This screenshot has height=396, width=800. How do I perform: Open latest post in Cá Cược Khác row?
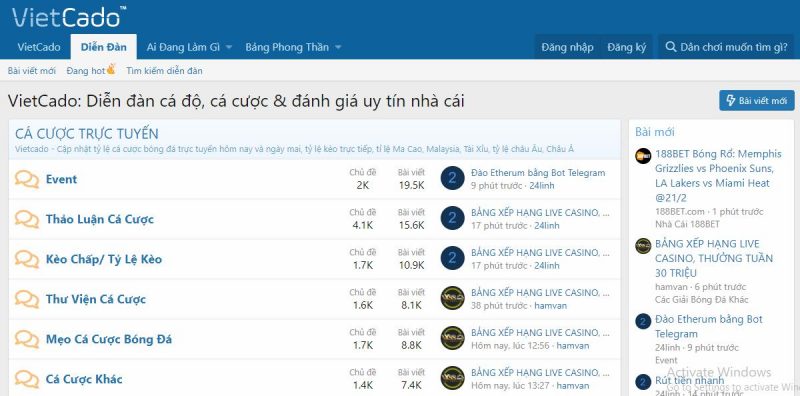540,372
